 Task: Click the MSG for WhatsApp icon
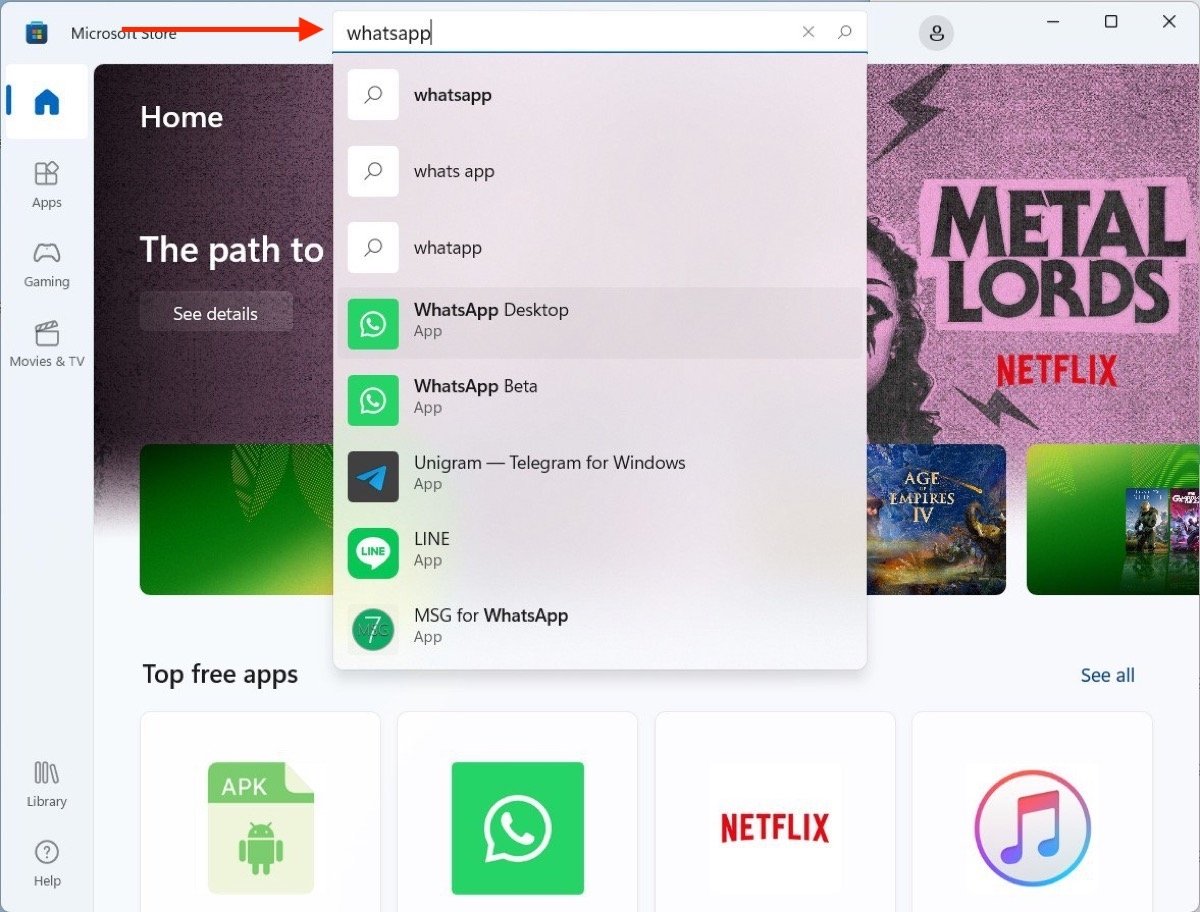pyautogui.click(x=373, y=629)
